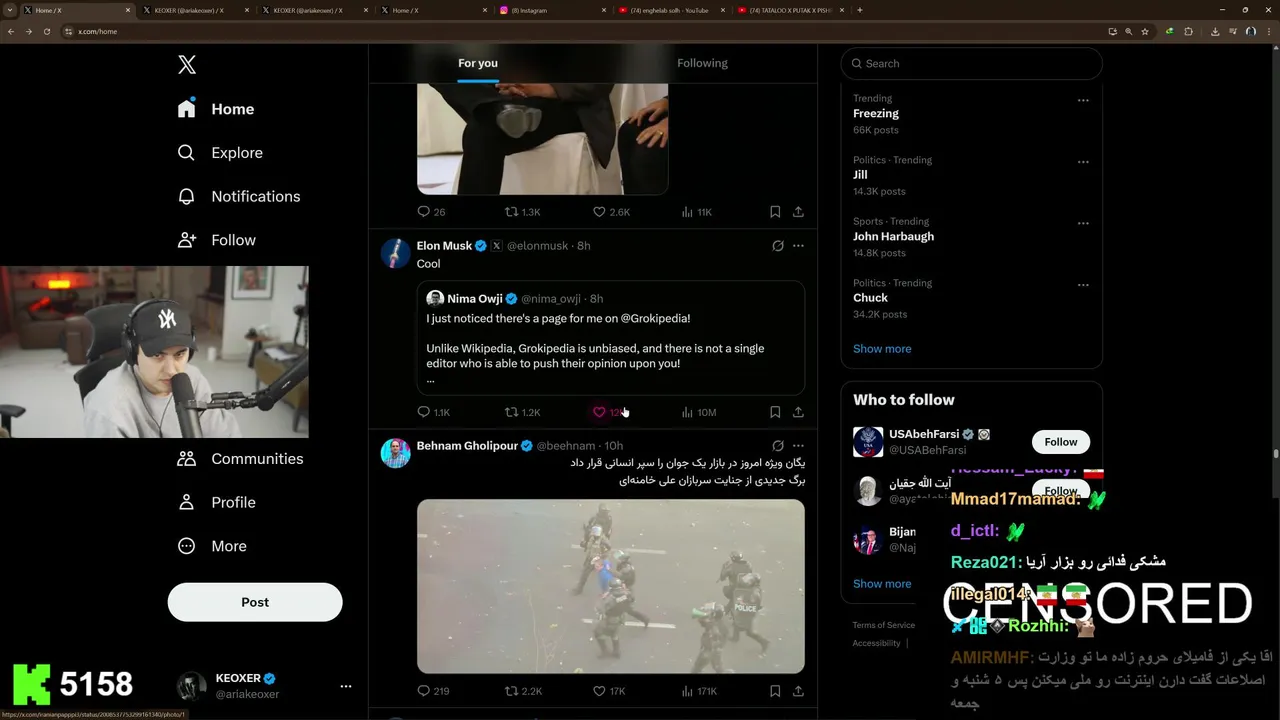Share Behnam Gholipour's post
This screenshot has width=1280, height=720.
click(798, 691)
